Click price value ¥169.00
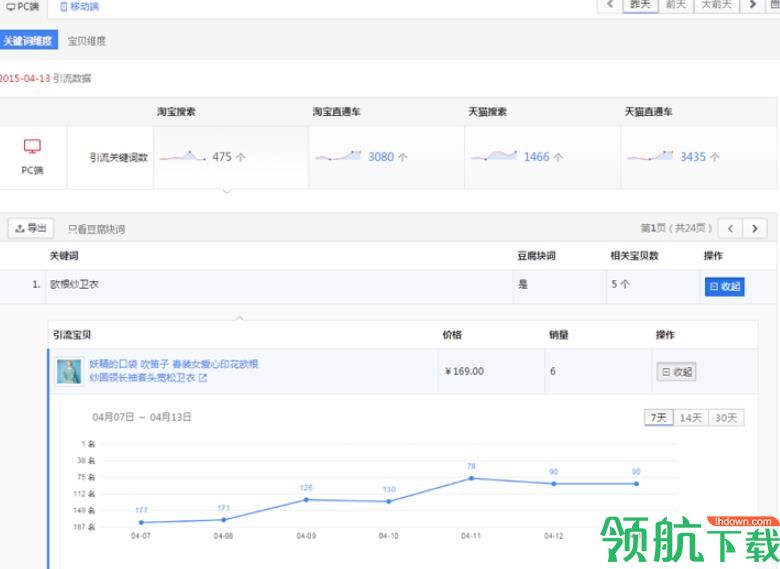The width and height of the screenshot is (780, 569). [465, 371]
